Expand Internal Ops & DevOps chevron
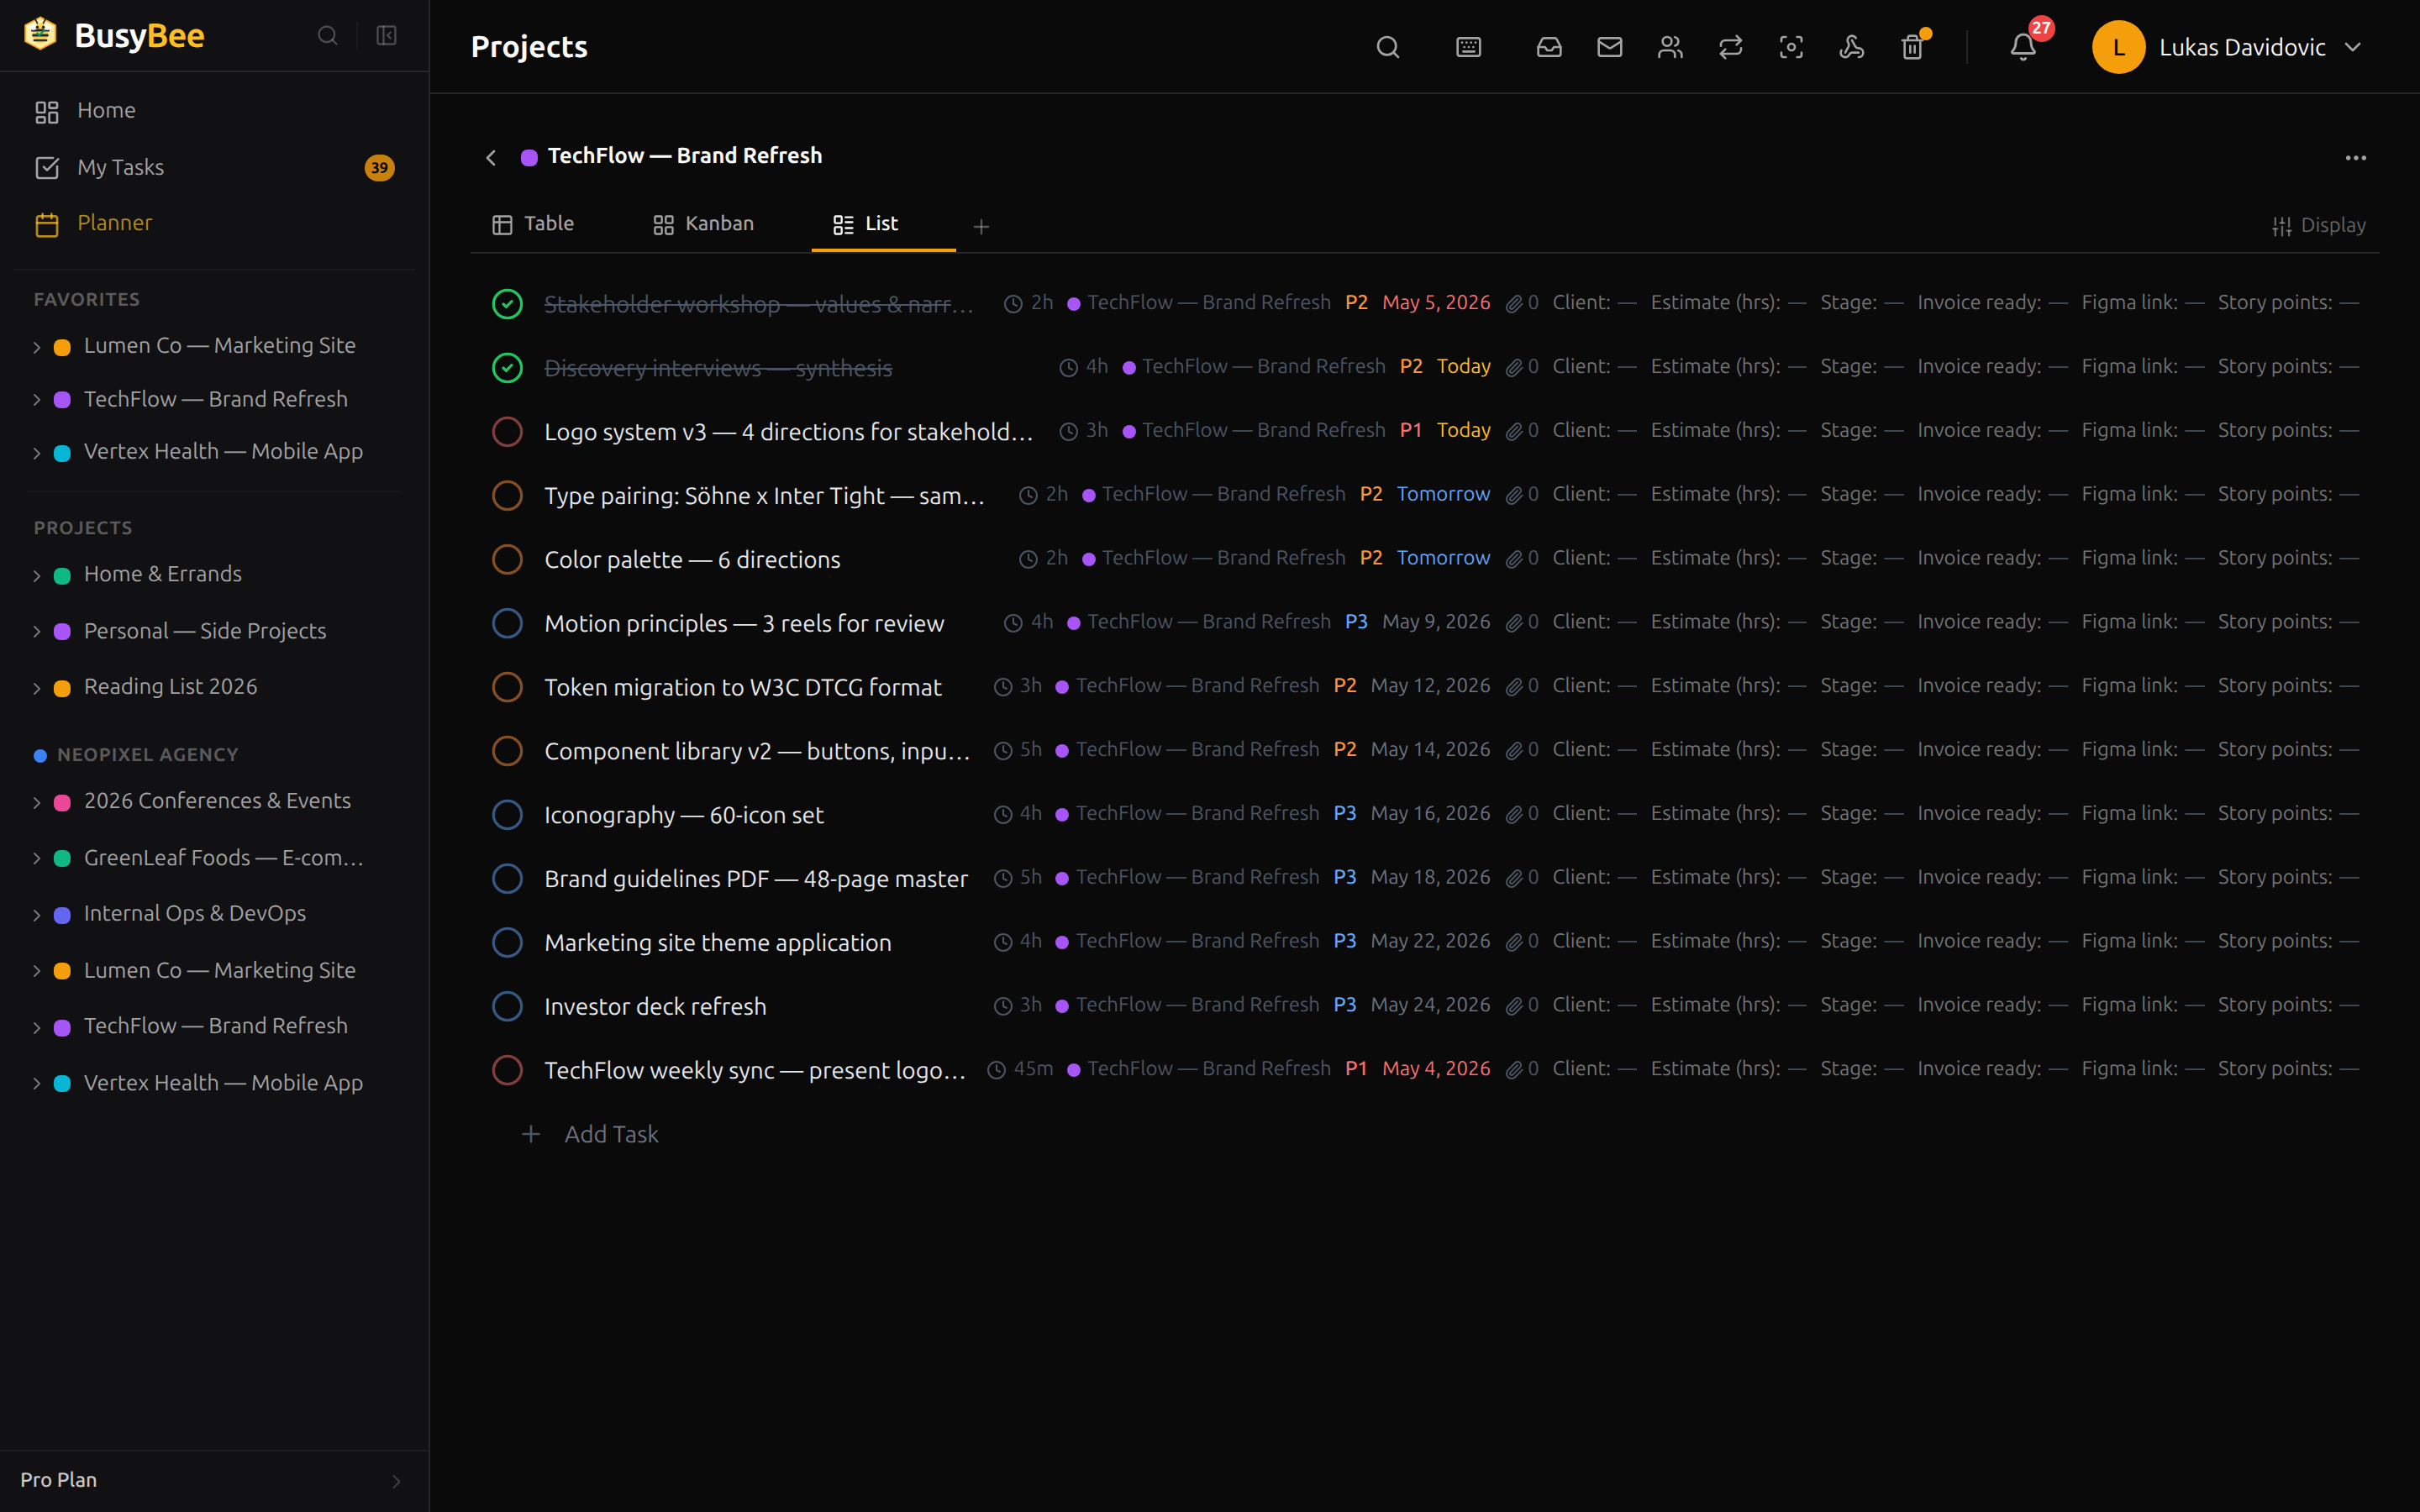 (37, 915)
